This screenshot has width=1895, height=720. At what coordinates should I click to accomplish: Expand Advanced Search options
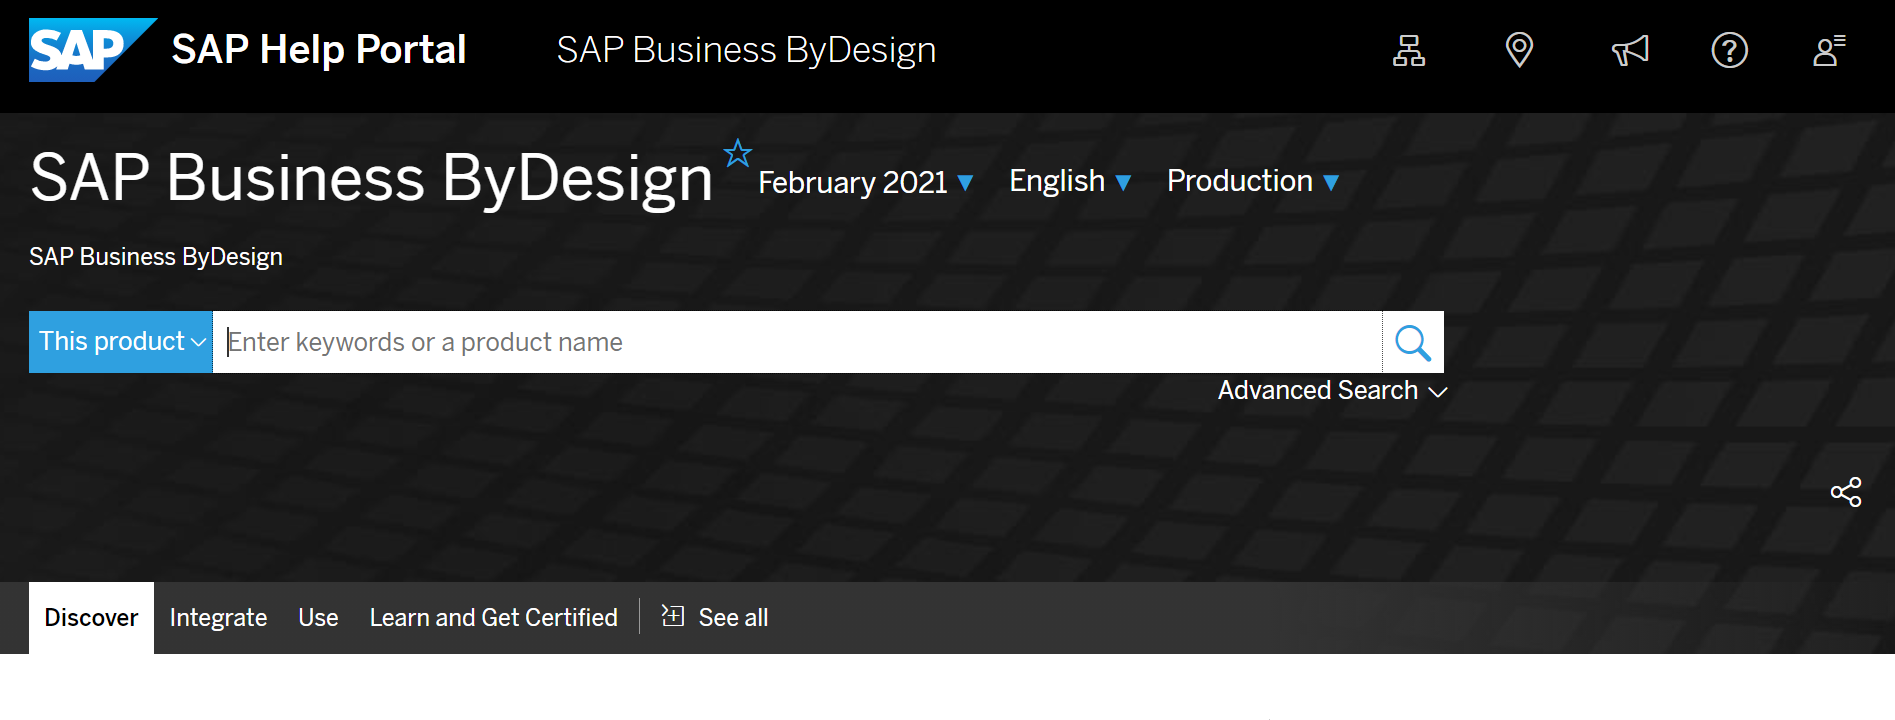(1332, 390)
